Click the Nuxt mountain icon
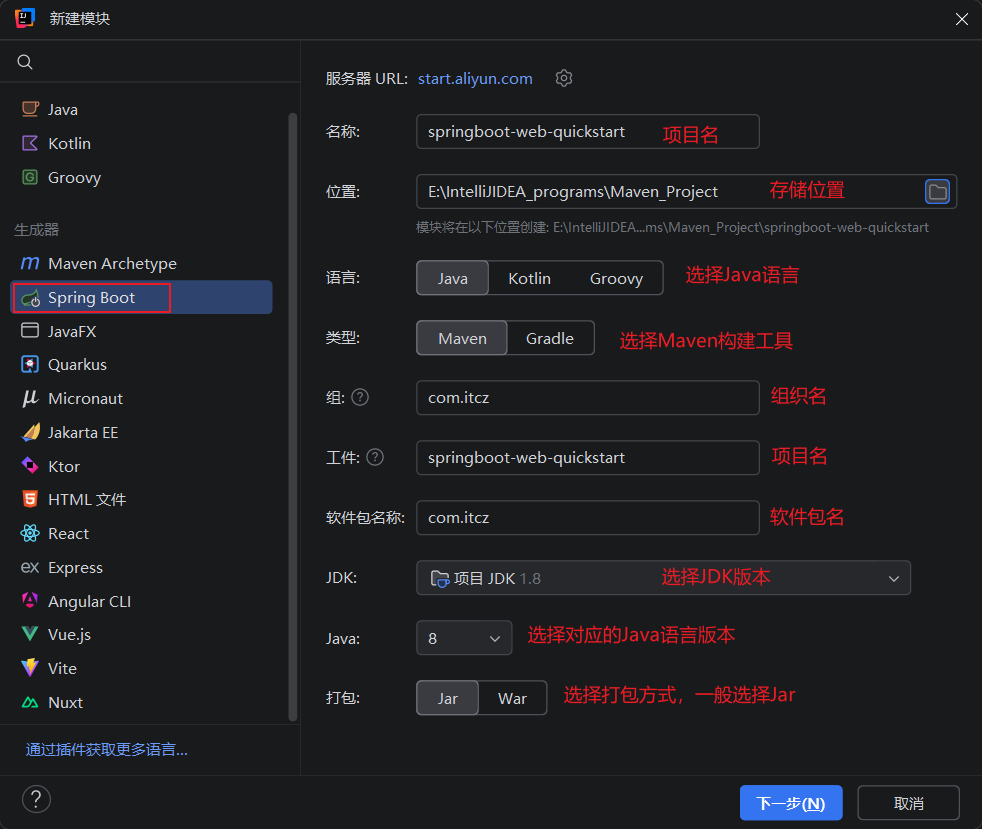Viewport: 982px width, 829px height. tap(30, 703)
